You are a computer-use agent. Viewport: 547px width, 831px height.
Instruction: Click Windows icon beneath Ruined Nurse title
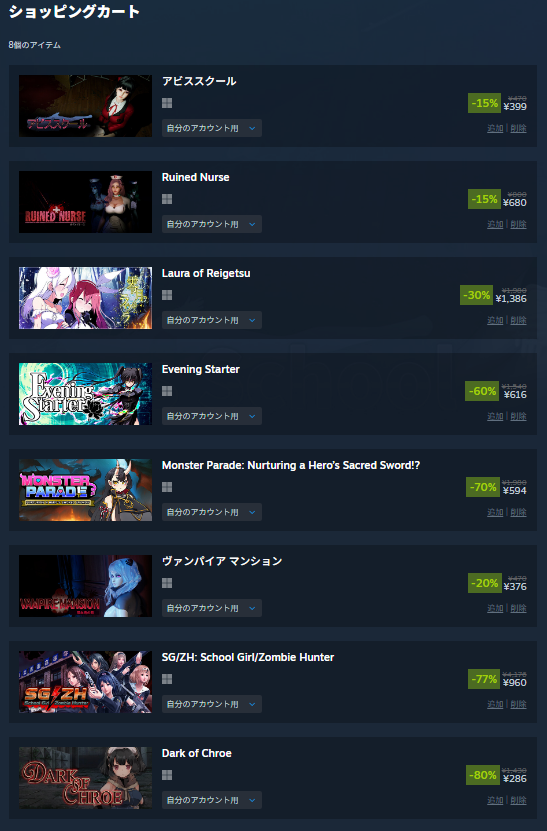(x=167, y=199)
